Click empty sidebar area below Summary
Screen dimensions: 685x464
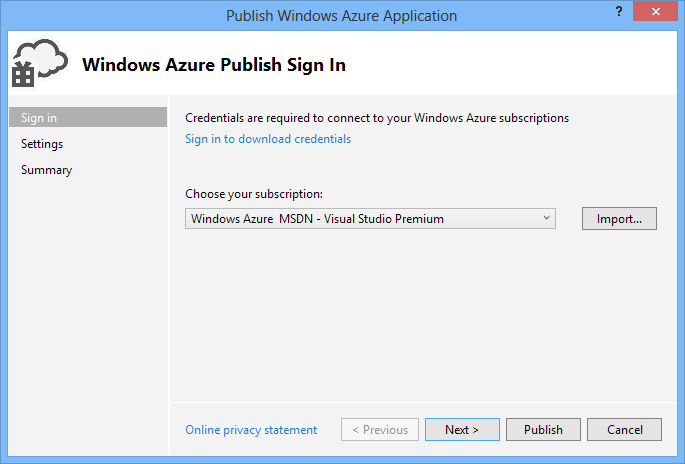click(87, 300)
